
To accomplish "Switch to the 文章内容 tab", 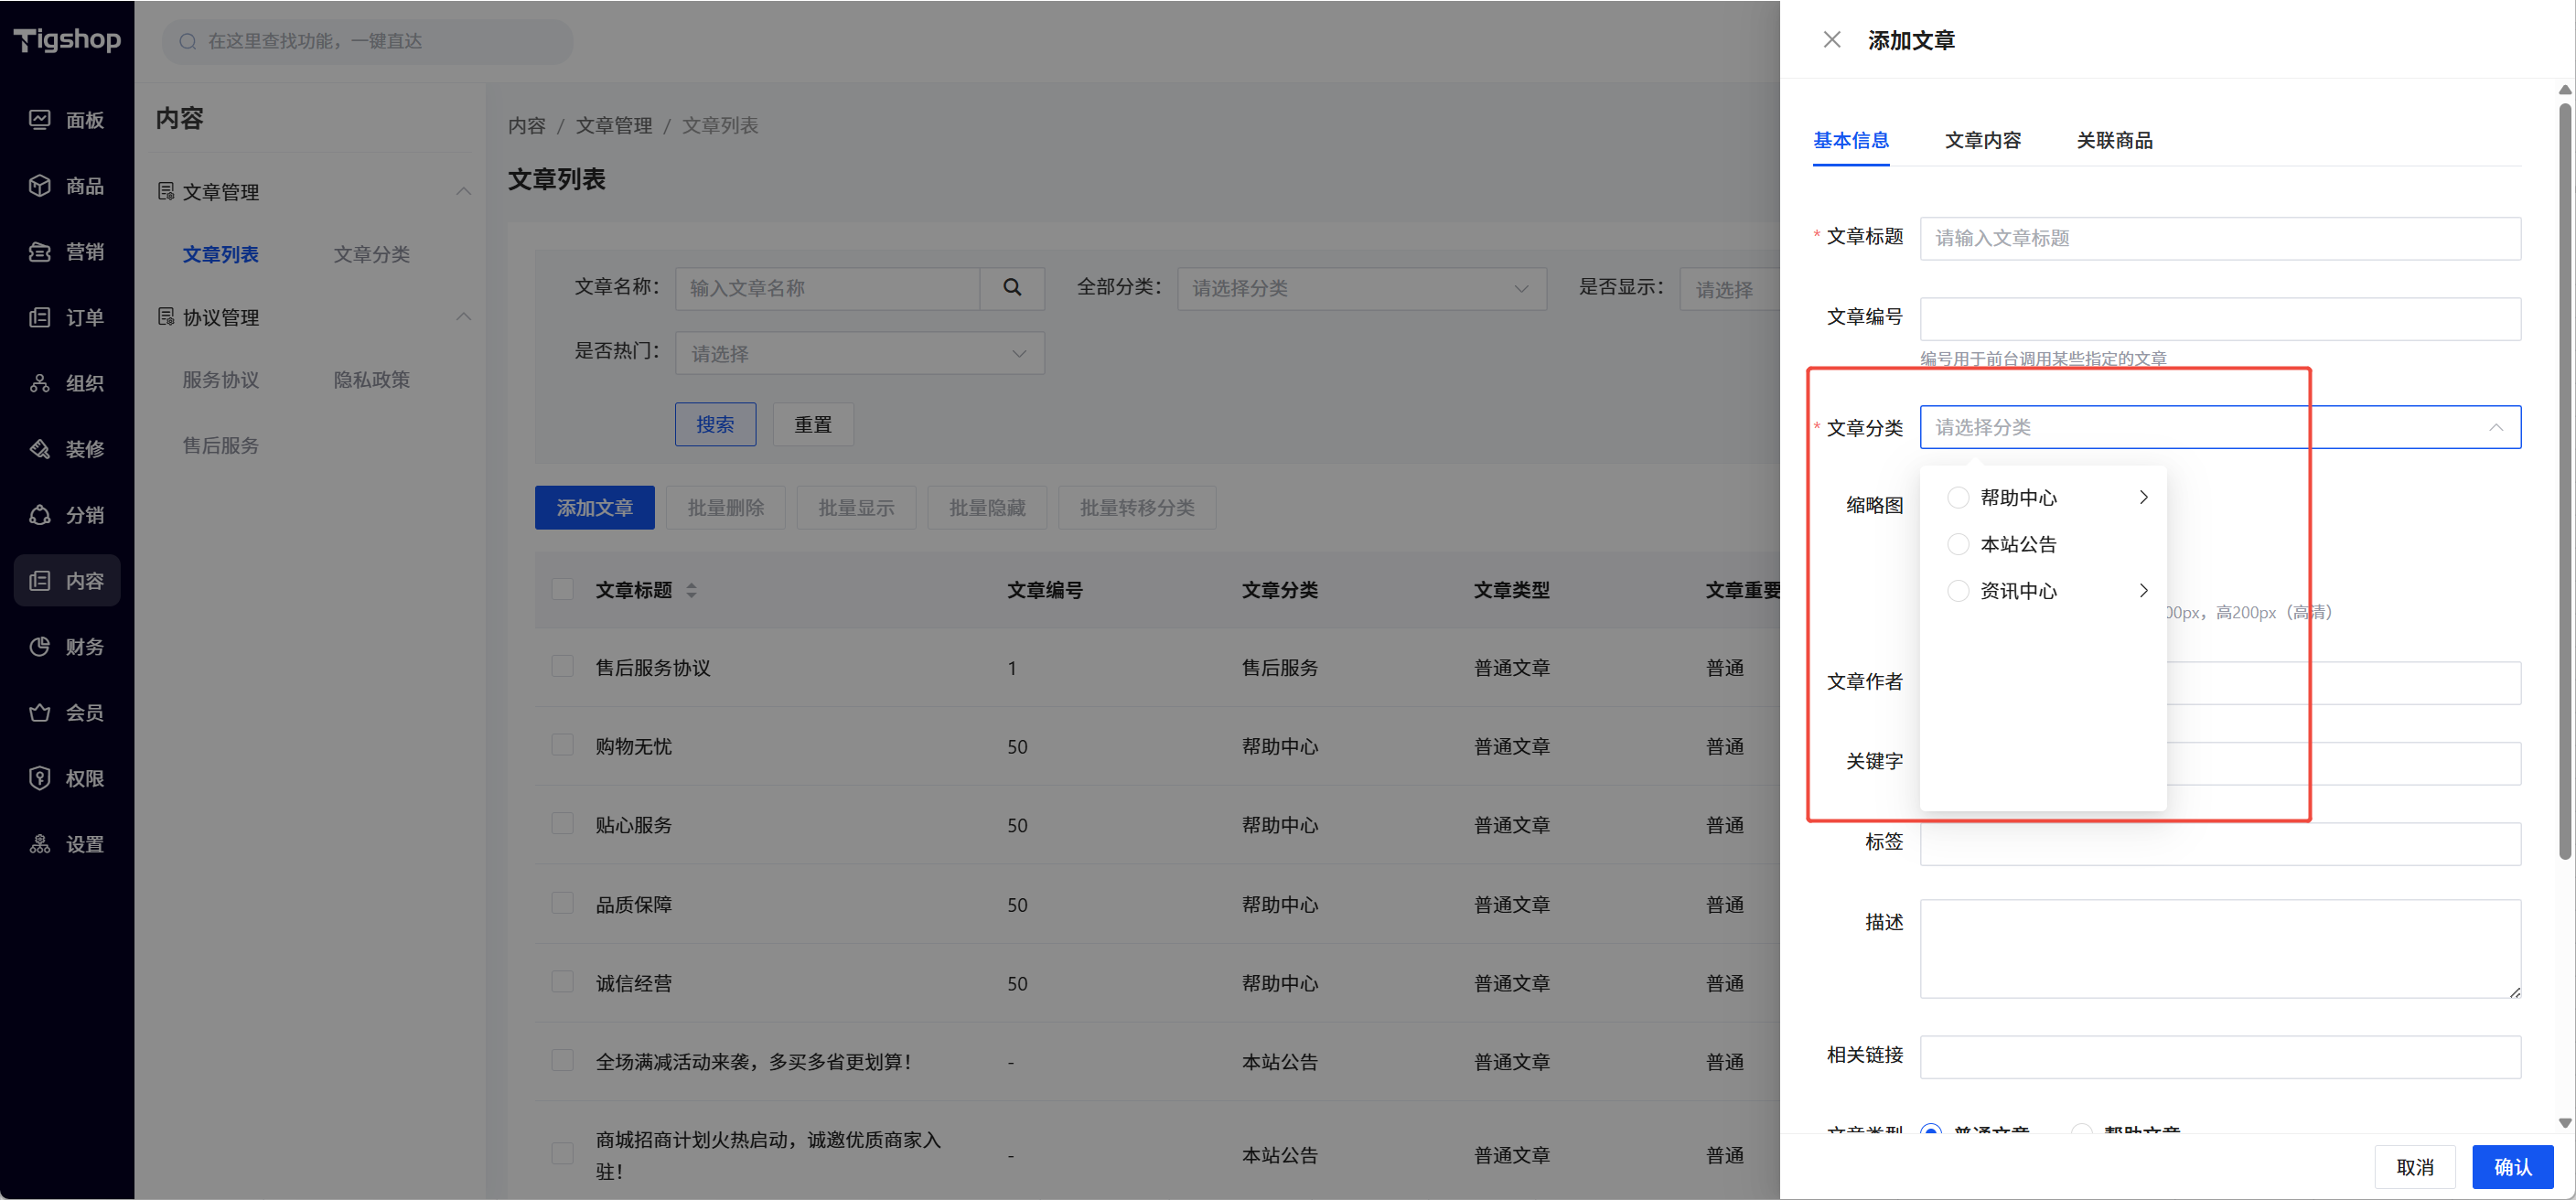I will click(x=1982, y=141).
